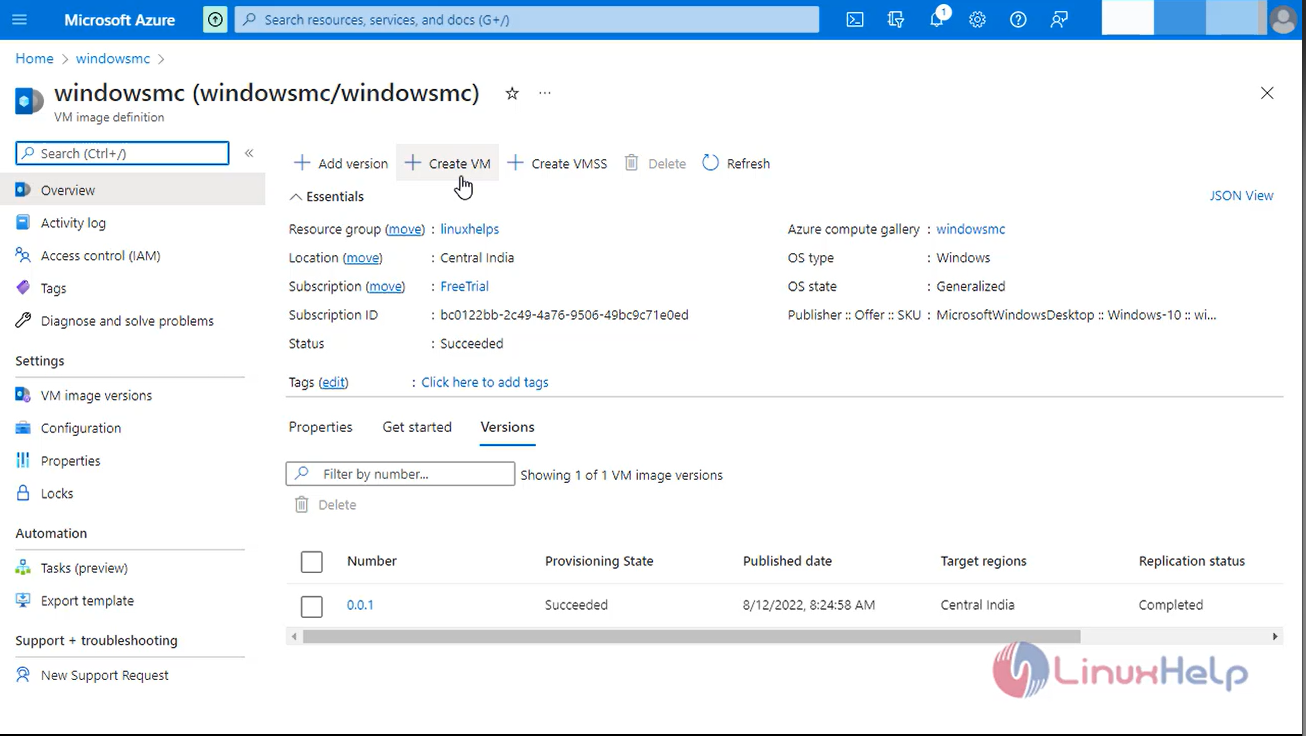
Task: Click the top search resources bar
Action: point(526,19)
